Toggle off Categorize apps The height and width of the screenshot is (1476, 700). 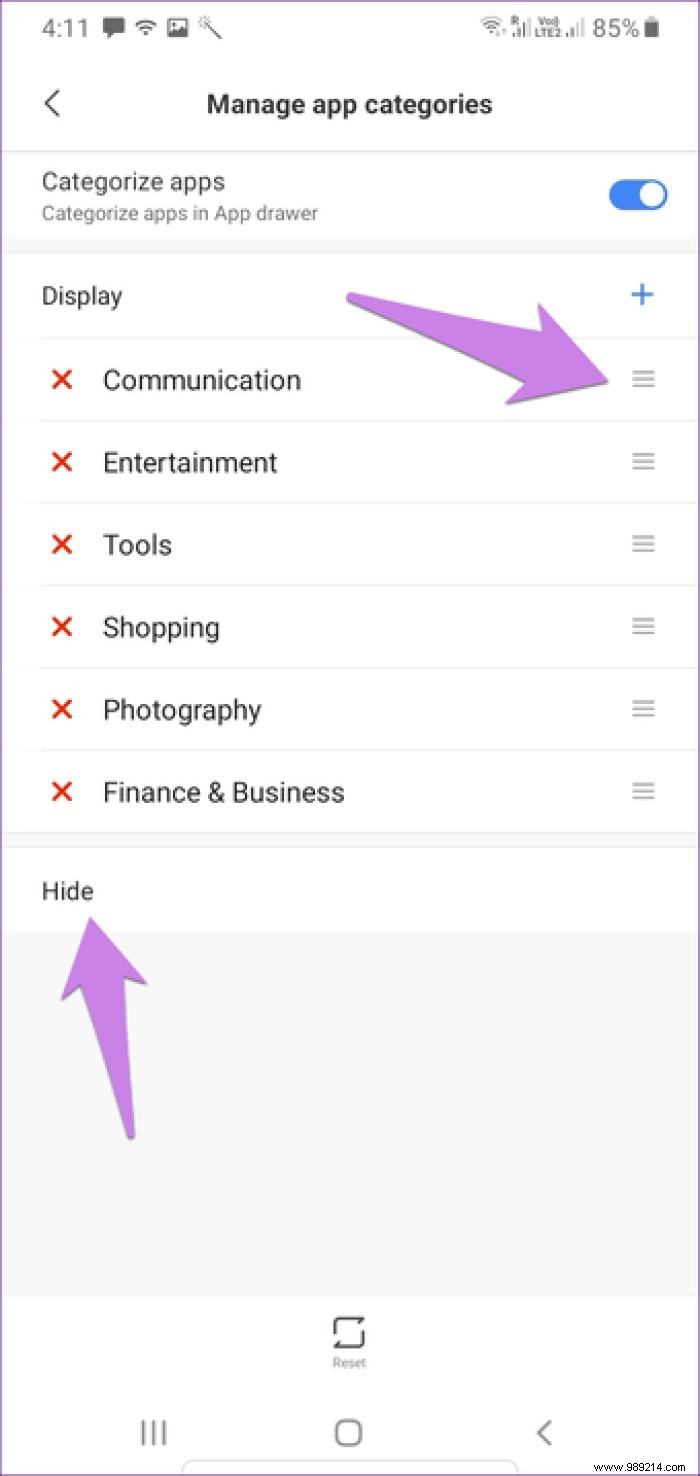pyautogui.click(x=637, y=195)
